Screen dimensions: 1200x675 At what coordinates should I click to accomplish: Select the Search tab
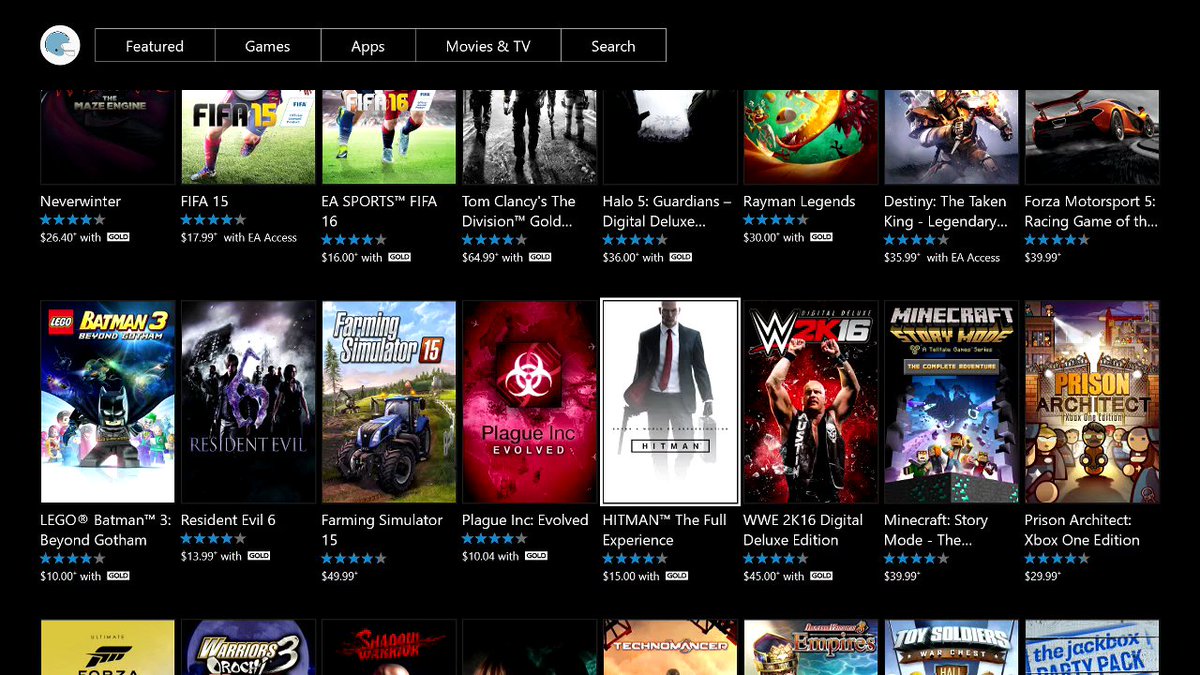[613, 46]
